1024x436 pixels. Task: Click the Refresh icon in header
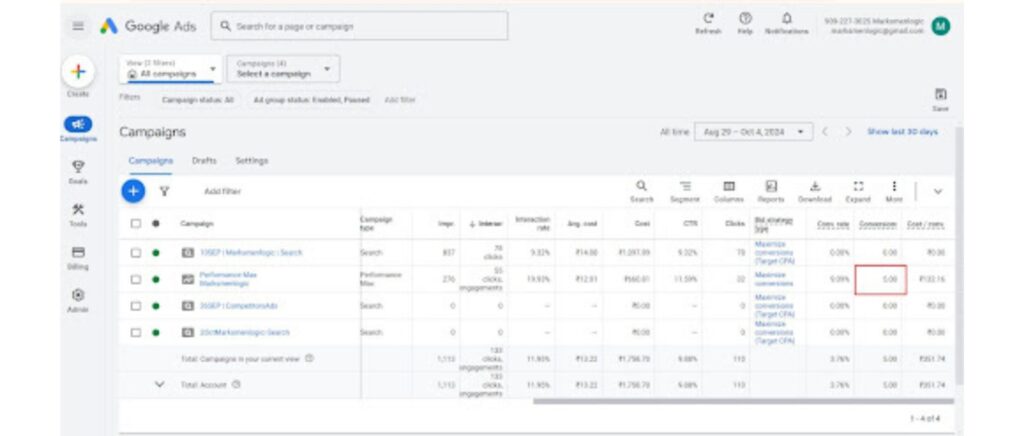point(709,18)
